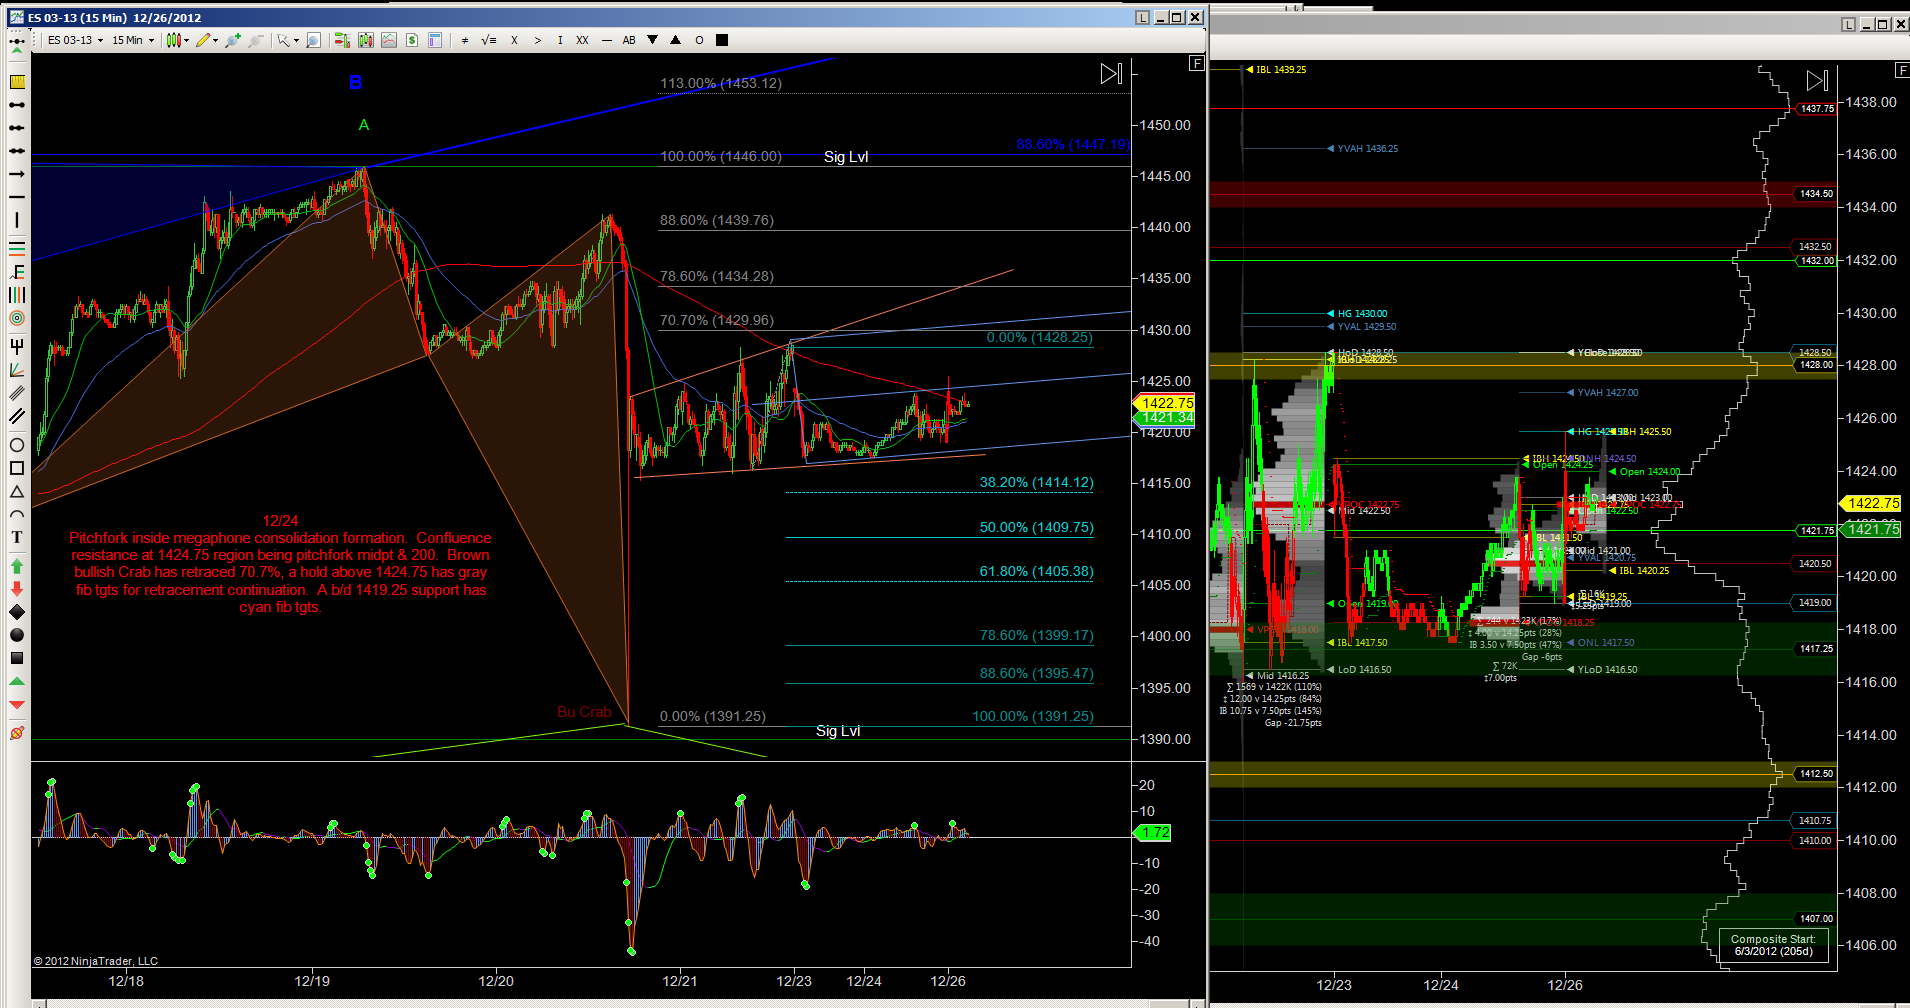Open the ES 03-13 instrument dropdown
The image size is (1910, 1008).
tap(75, 40)
